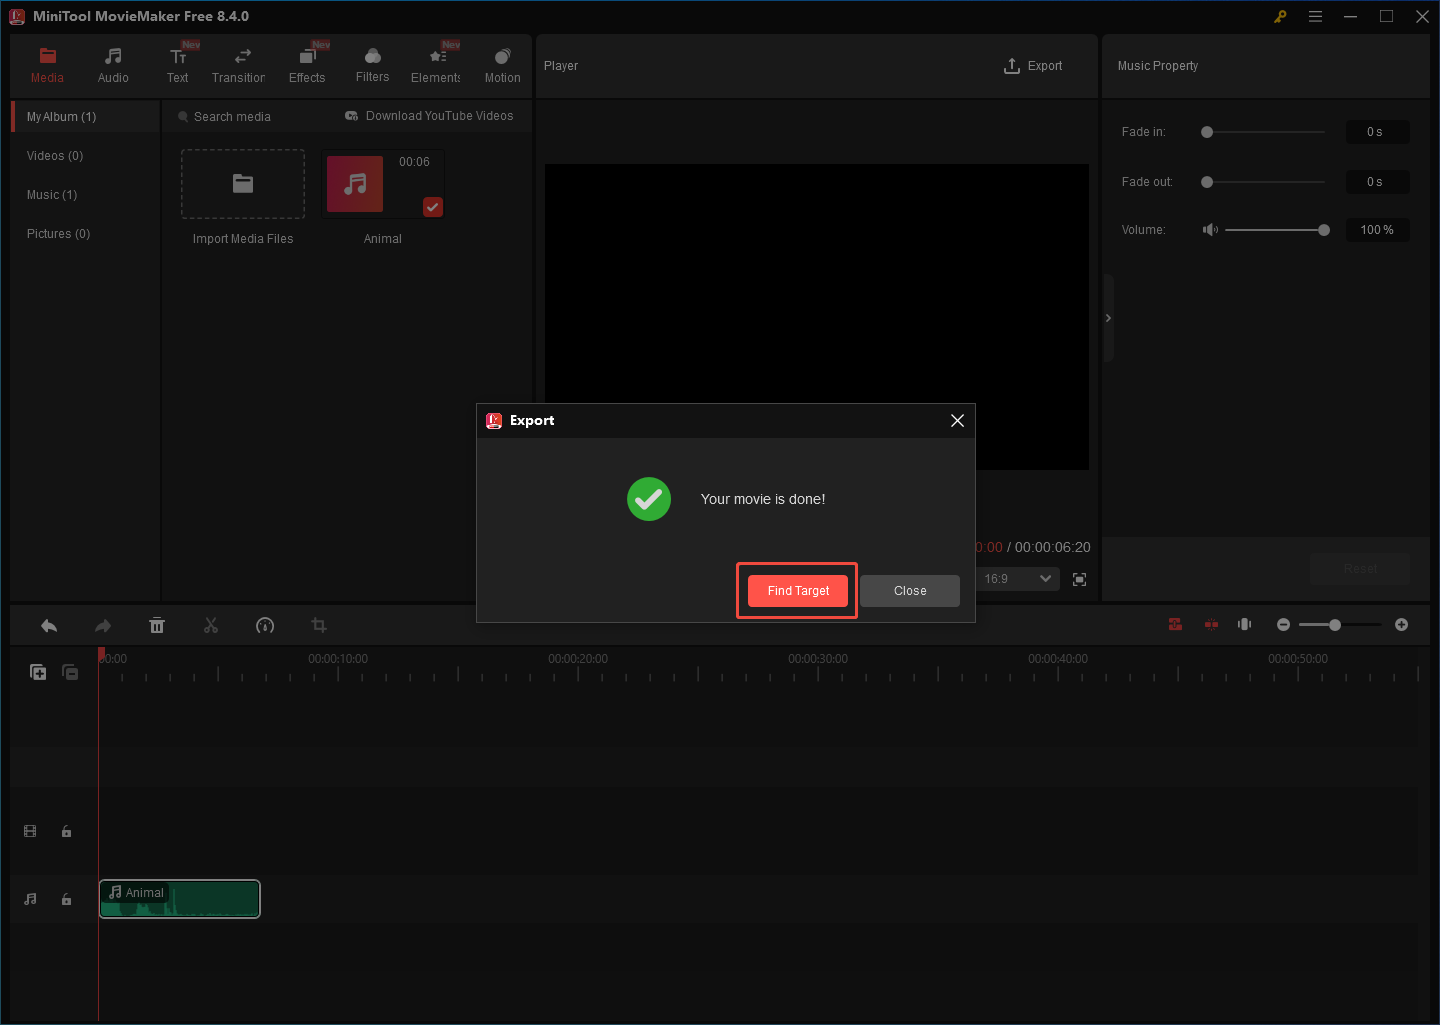Select the crop tool
This screenshot has width=1440, height=1025.
[318, 625]
